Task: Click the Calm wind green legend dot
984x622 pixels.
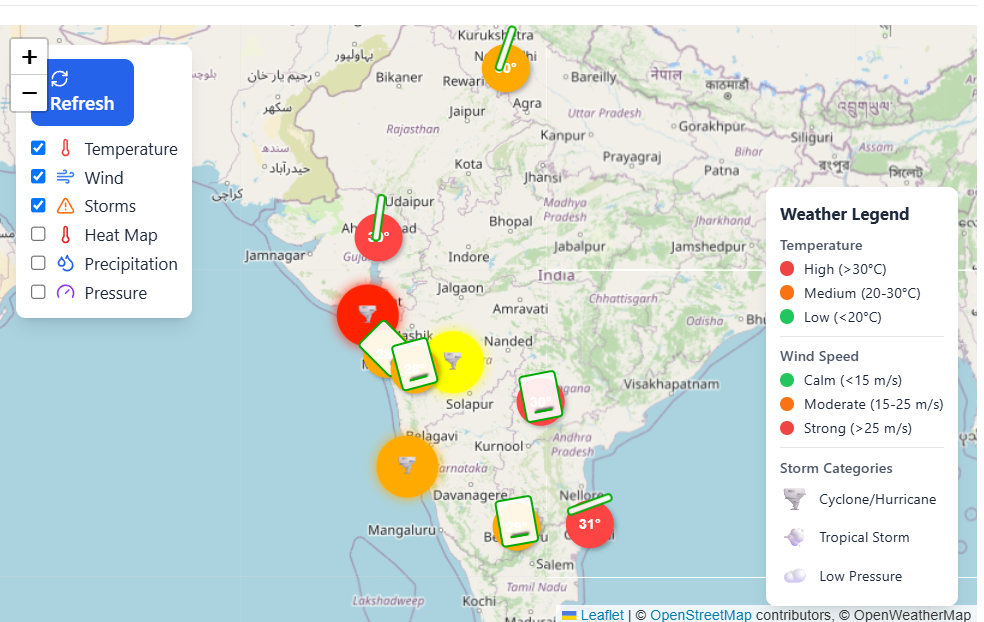Action: coord(787,380)
